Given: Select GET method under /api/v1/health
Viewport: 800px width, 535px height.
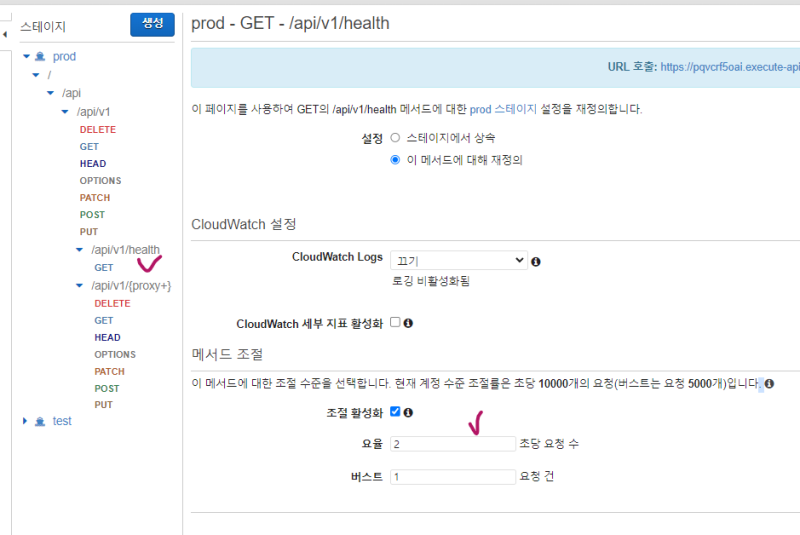Looking at the screenshot, I should coord(103,268).
